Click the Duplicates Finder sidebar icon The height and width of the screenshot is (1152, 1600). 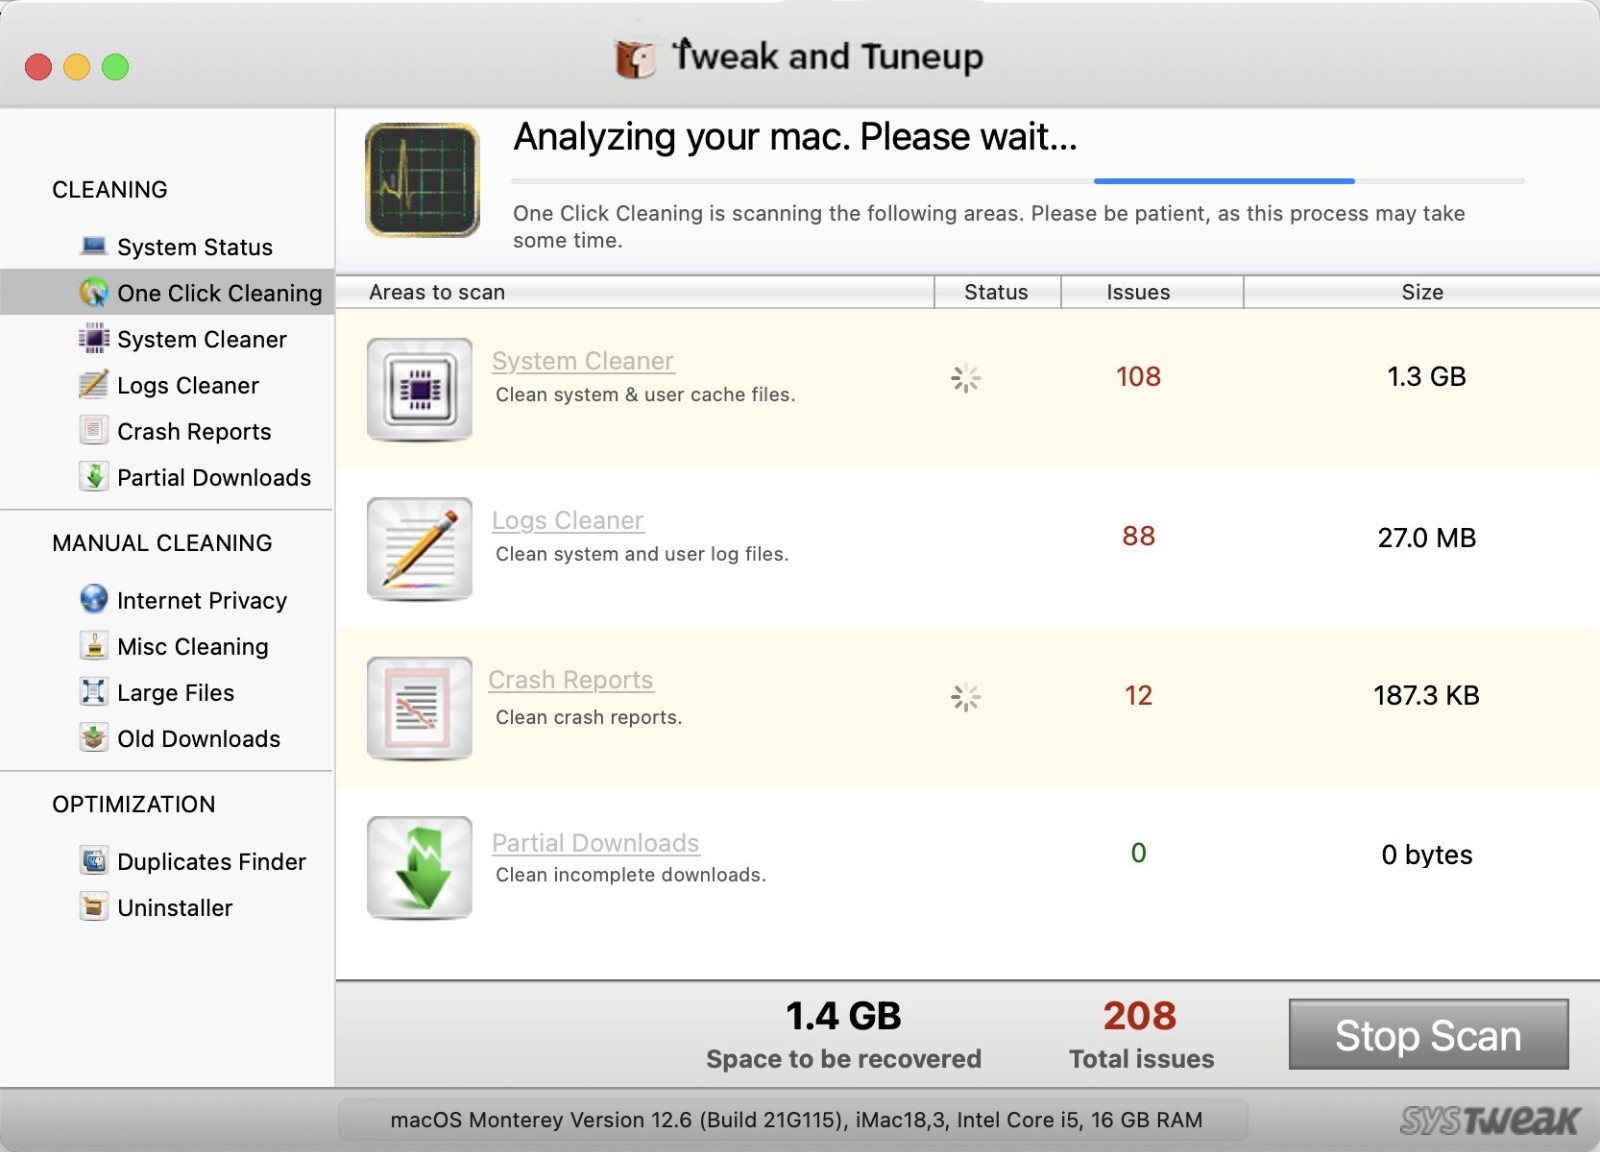point(94,861)
